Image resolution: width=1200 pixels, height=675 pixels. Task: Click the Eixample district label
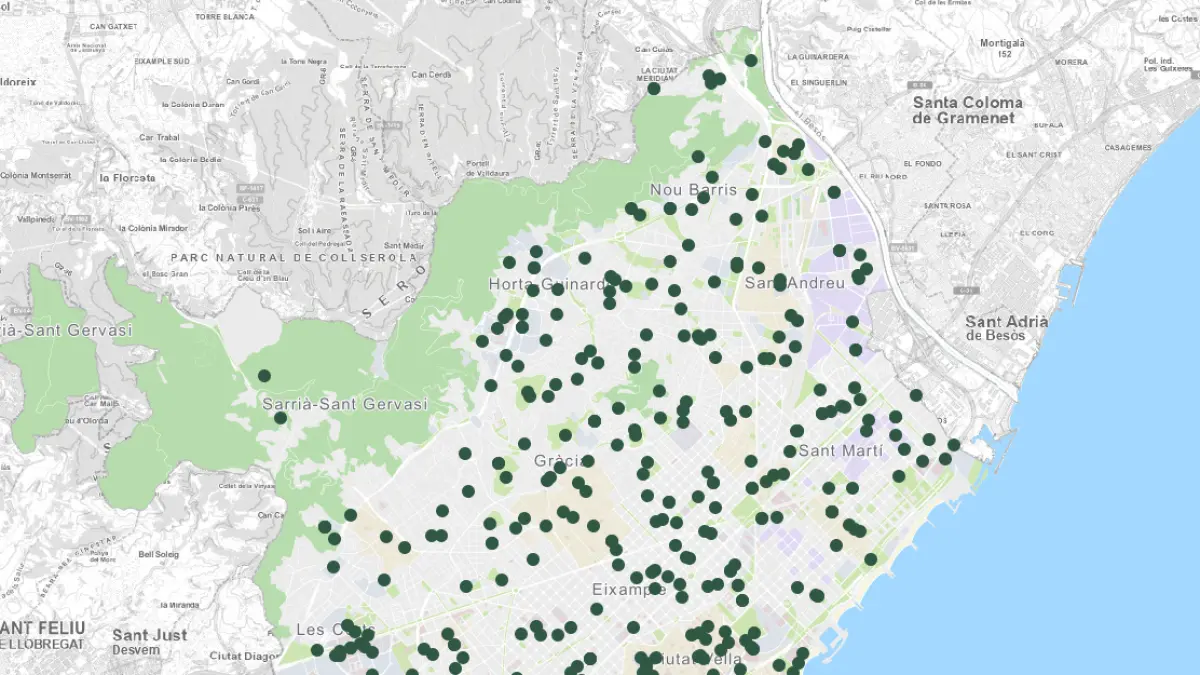click(x=628, y=589)
